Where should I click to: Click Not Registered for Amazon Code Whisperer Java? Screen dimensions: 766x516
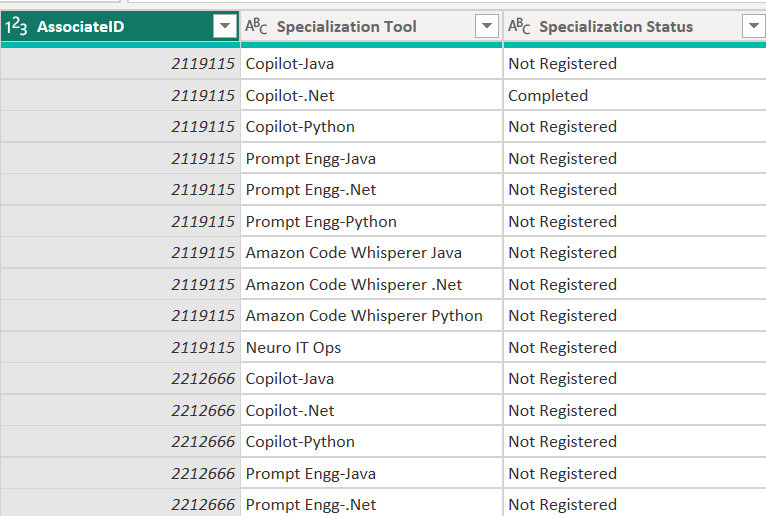pos(635,253)
